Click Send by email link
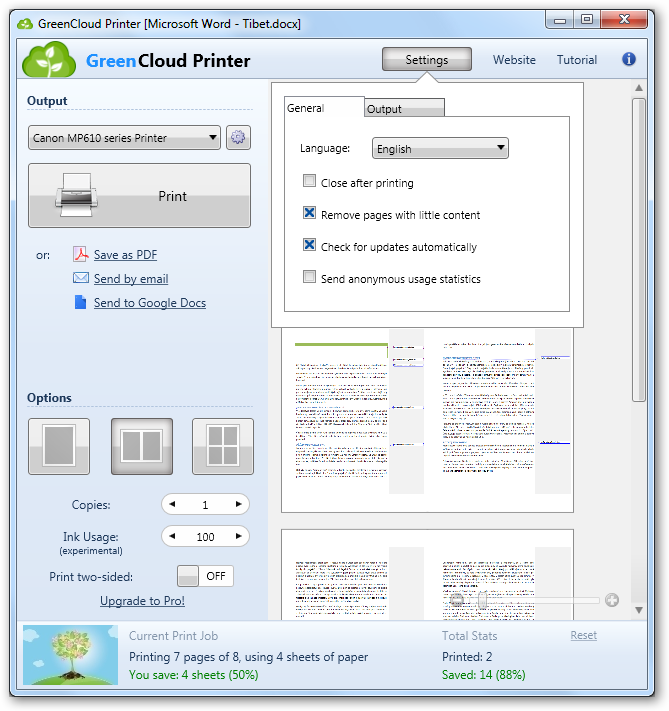669x711 pixels. coord(131,279)
